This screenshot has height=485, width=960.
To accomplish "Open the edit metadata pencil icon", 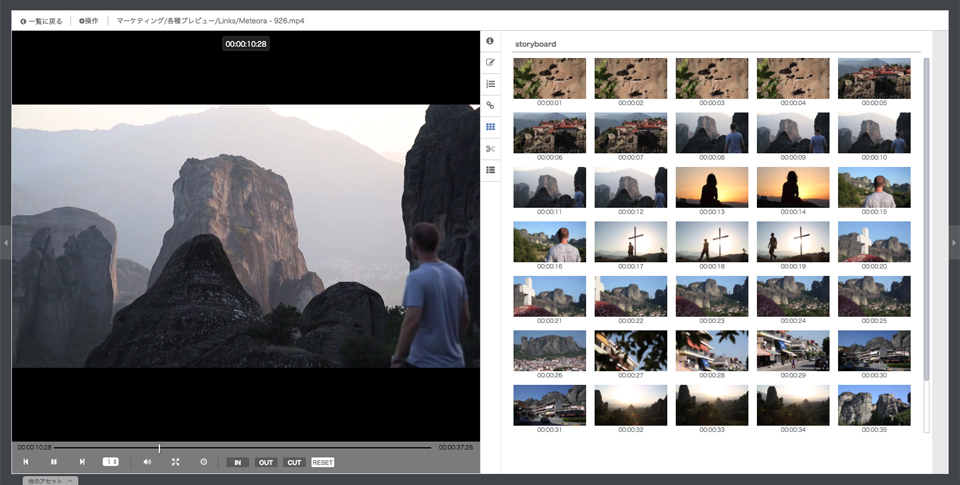I will click(x=490, y=62).
